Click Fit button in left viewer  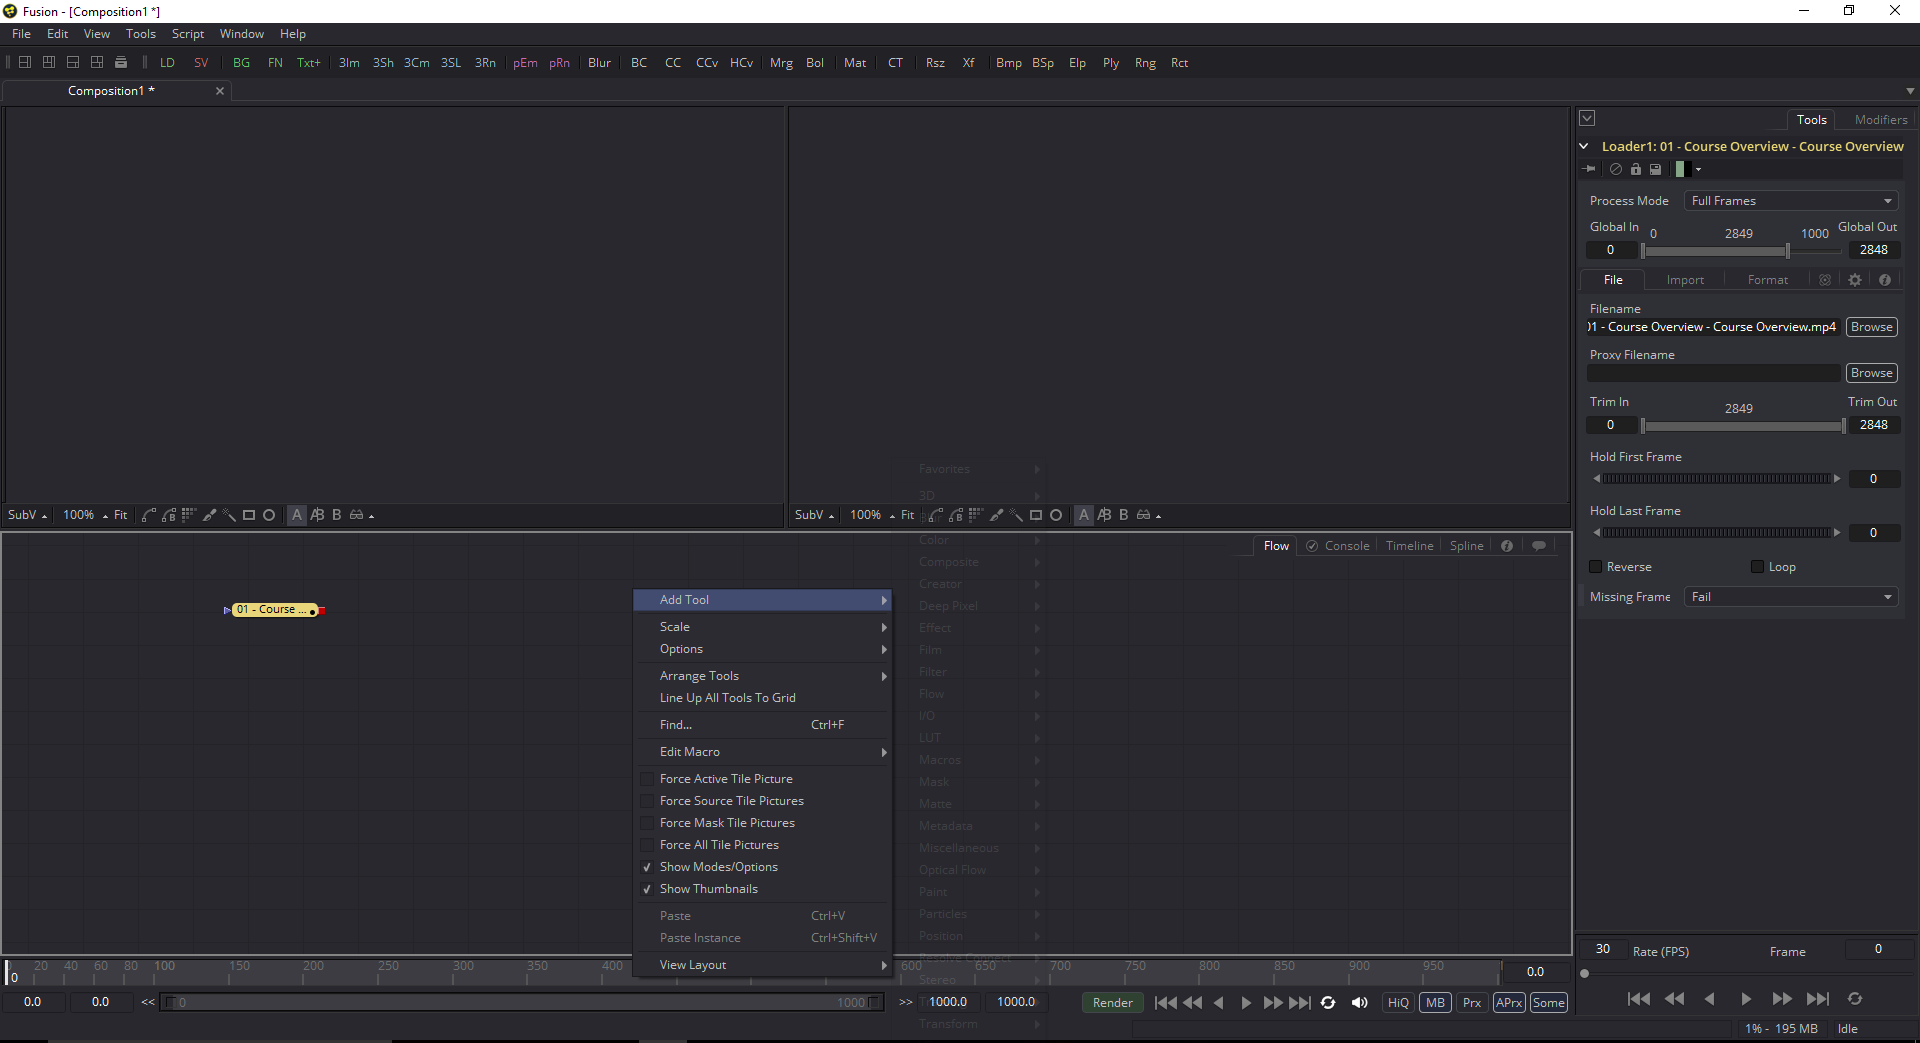click(121, 515)
